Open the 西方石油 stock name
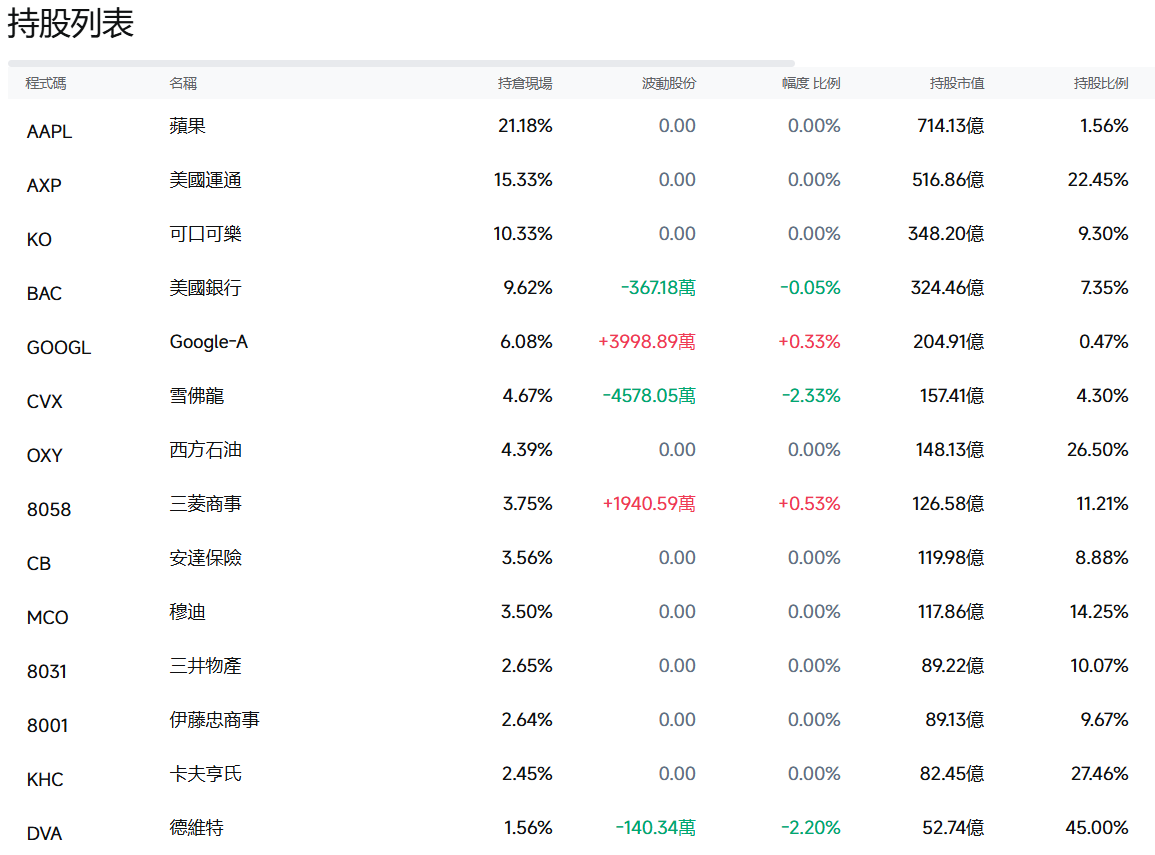 tap(206, 450)
